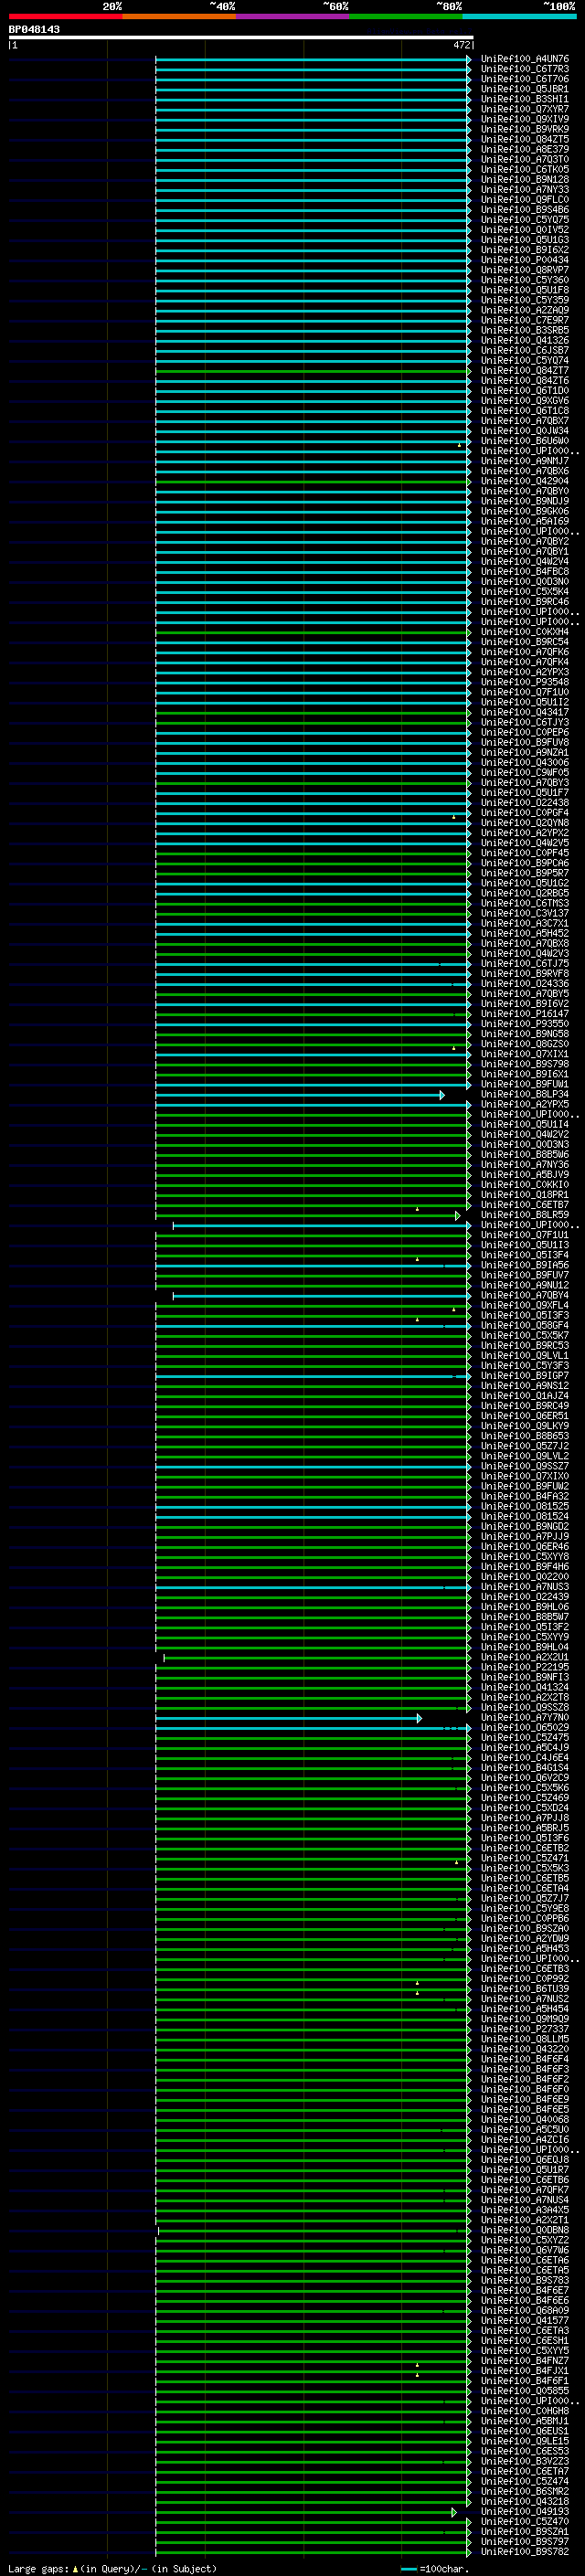Viewport: 585px width, 2576px height.
Task: Click the label UniRef100_B9S783
Action: pyautogui.click(x=525, y=2281)
